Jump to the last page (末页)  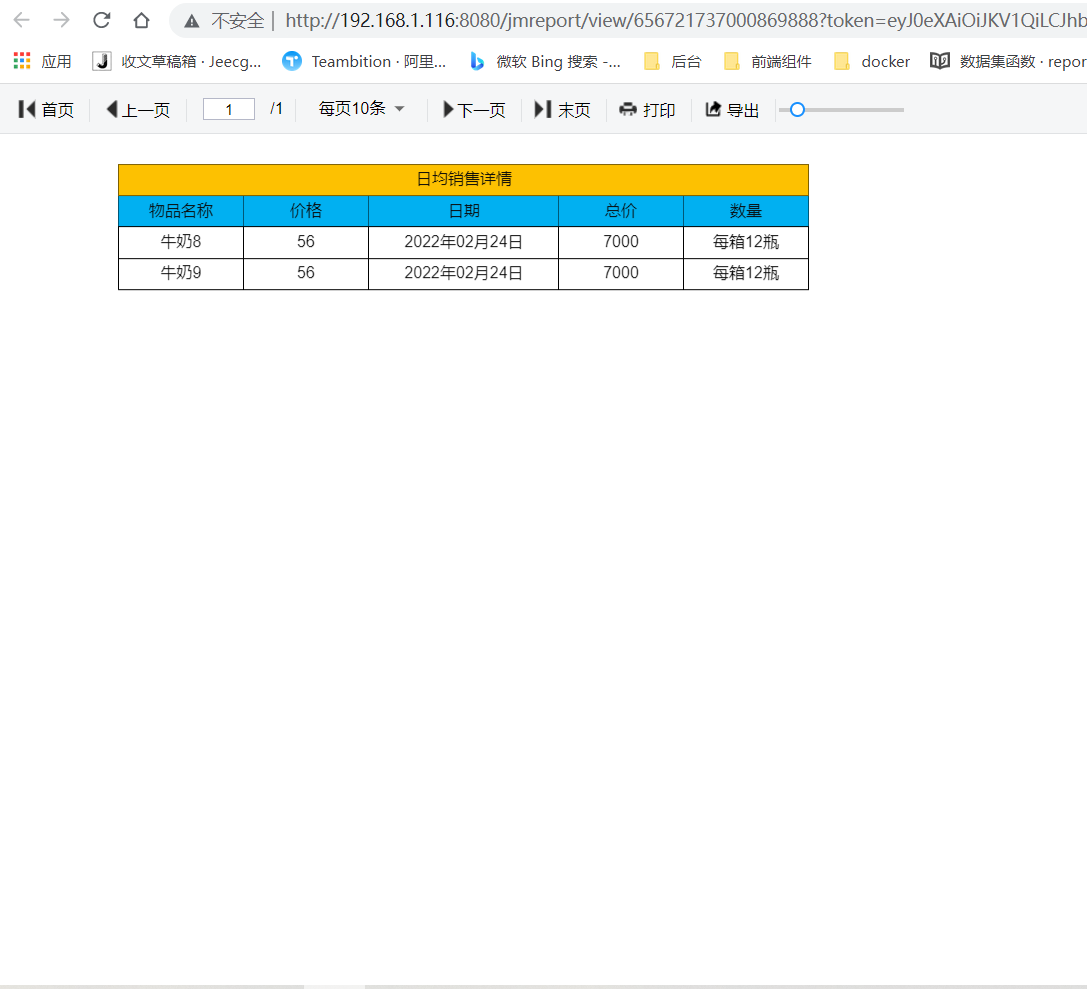(x=562, y=110)
